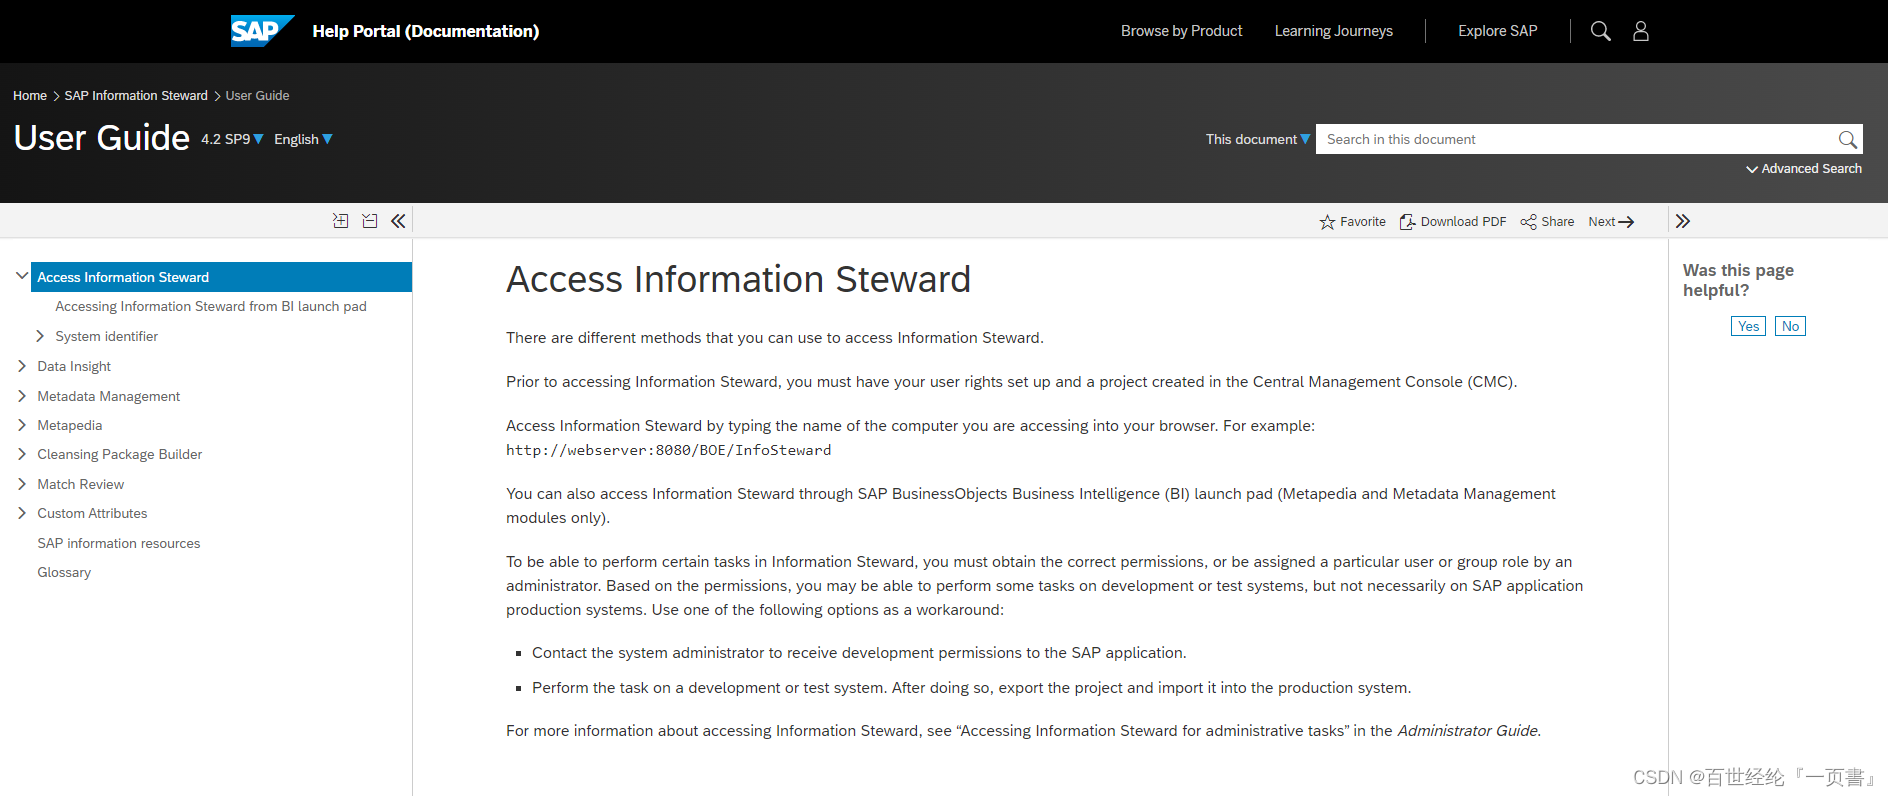Click the Access Information Steward article heading
Viewport: 1888px width, 796px height.
[738, 279]
